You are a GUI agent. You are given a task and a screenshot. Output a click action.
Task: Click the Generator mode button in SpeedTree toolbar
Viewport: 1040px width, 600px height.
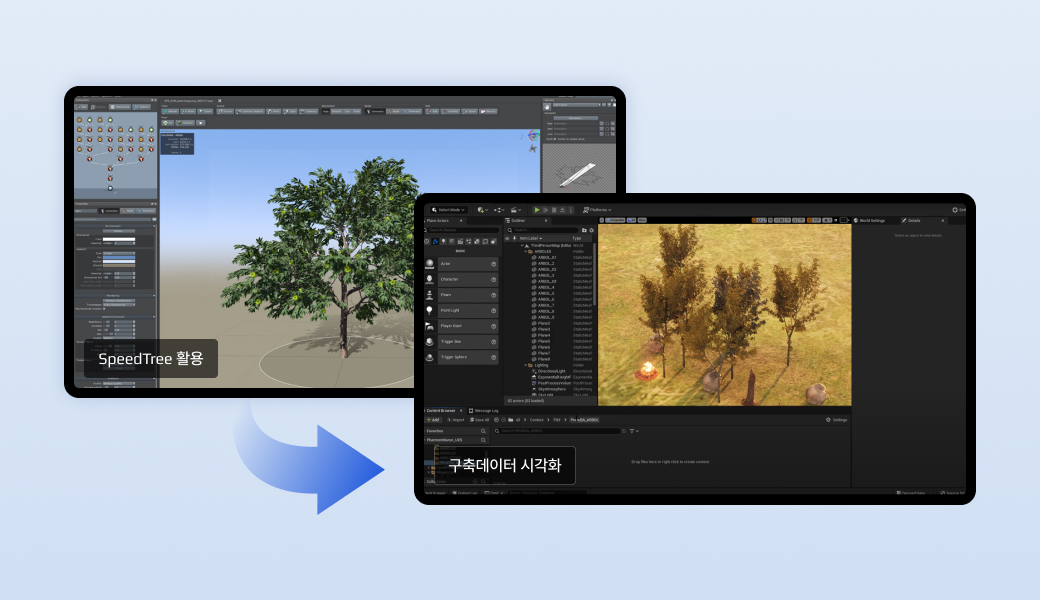pyautogui.click(x=375, y=111)
